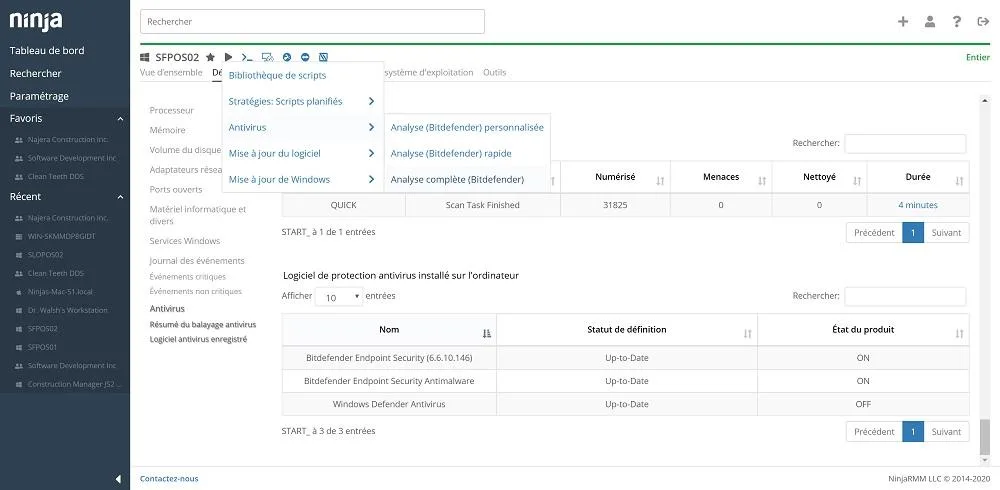The height and width of the screenshot is (490, 1000).
Task: Click the blue square remote tool icon
Action: tap(323, 57)
